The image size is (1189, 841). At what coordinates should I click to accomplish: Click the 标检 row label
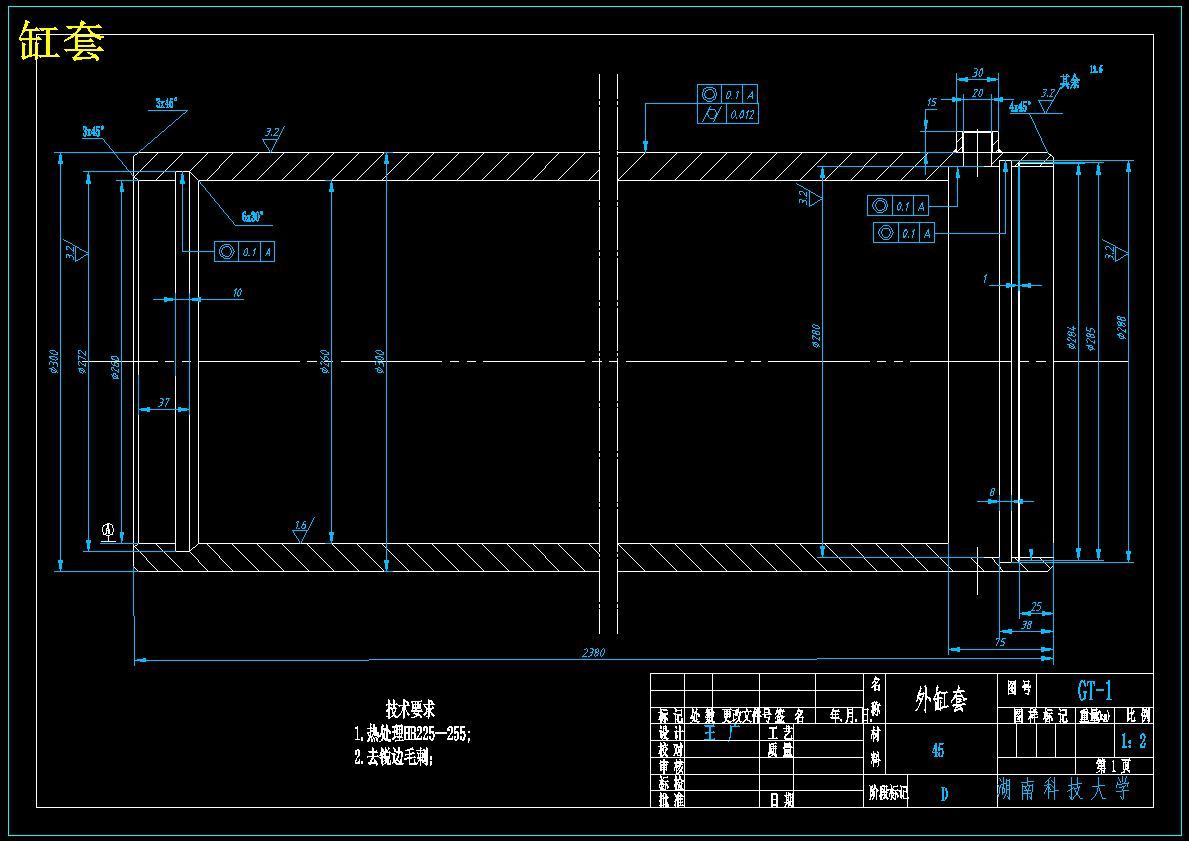[x=670, y=783]
